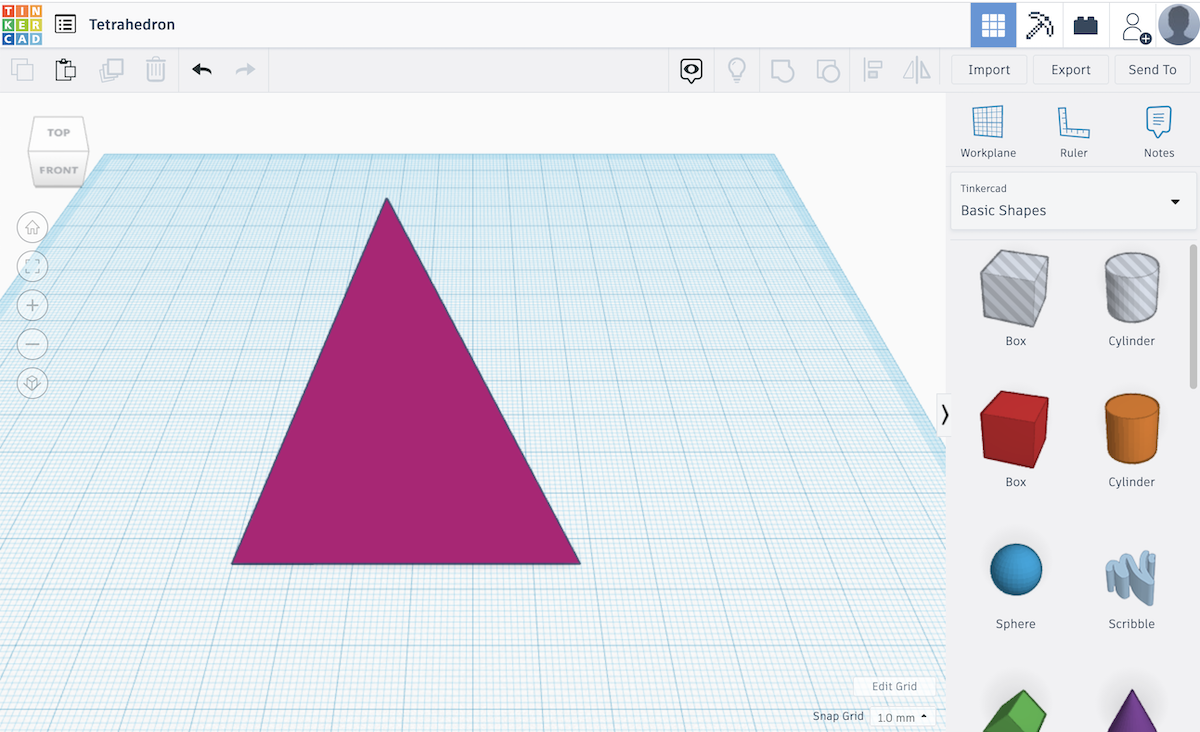
Task: Switch to 3D design grid view
Action: (993, 25)
